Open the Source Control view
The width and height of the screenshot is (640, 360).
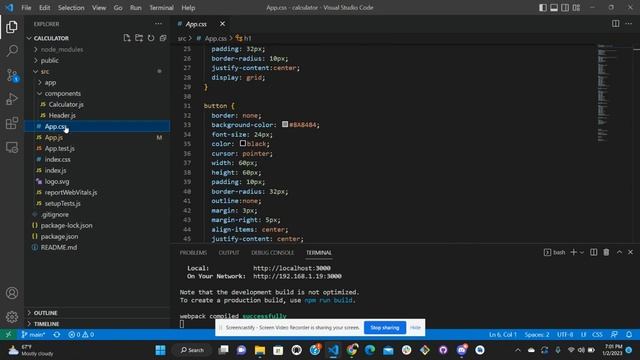(x=12, y=75)
